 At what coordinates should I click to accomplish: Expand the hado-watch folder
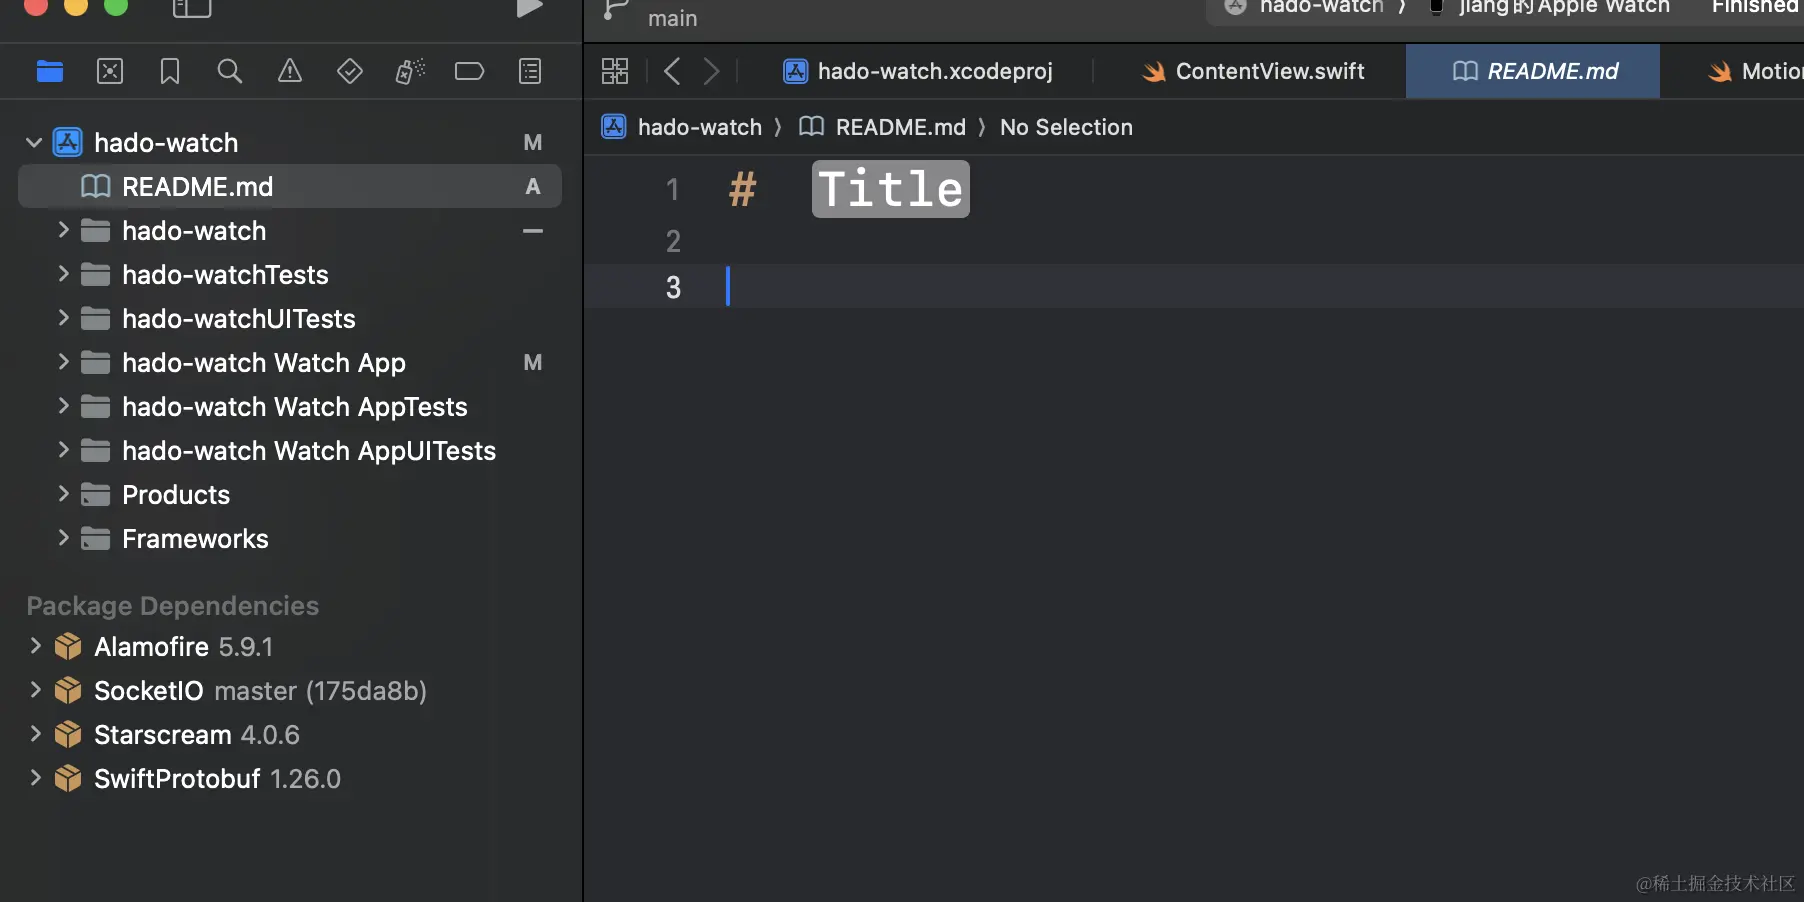[x=63, y=230]
